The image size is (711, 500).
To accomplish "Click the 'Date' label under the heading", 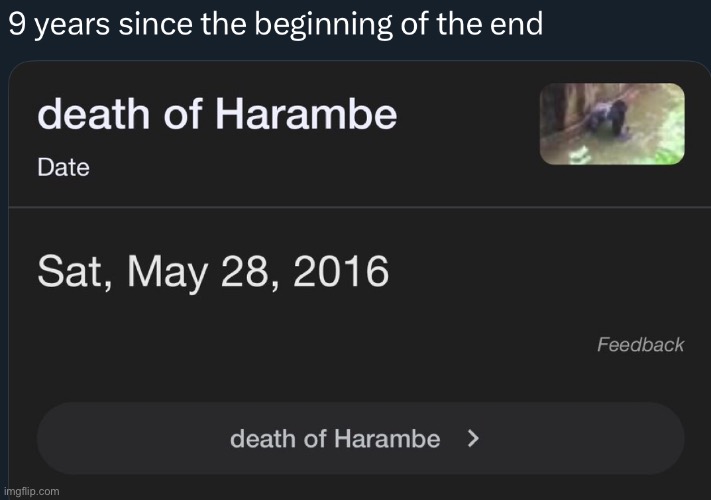I will click(63, 167).
